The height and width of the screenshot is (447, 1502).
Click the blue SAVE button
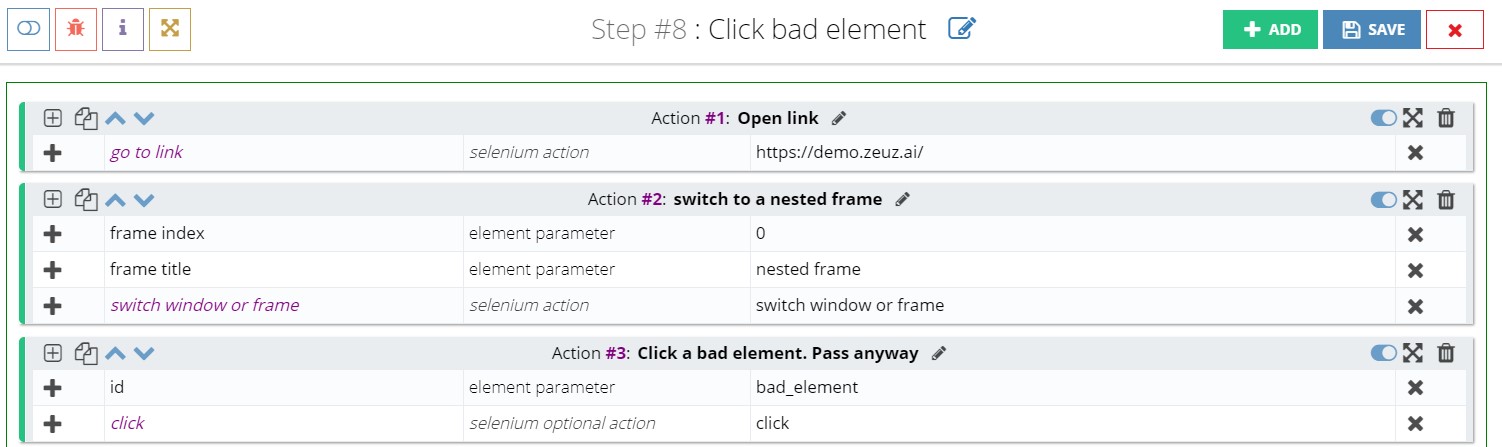pyautogui.click(x=1372, y=30)
